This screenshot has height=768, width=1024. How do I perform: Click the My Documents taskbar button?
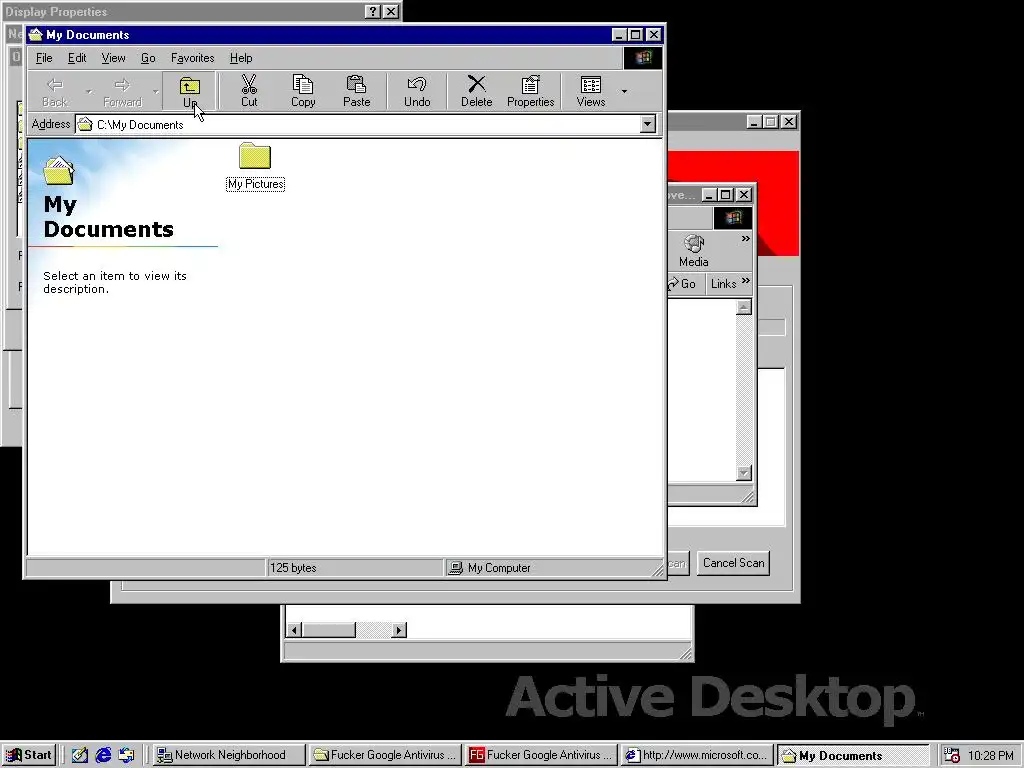(x=853, y=755)
